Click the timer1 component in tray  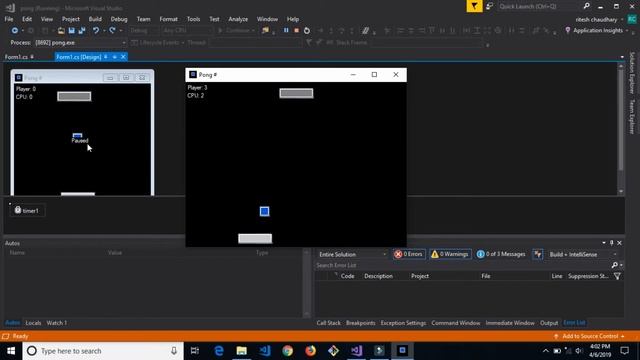[27, 211]
